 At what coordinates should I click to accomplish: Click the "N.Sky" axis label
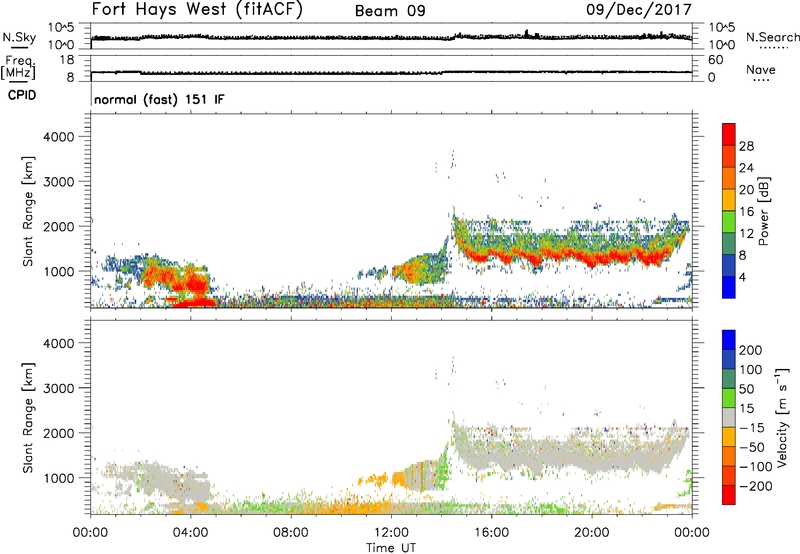tap(19, 37)
